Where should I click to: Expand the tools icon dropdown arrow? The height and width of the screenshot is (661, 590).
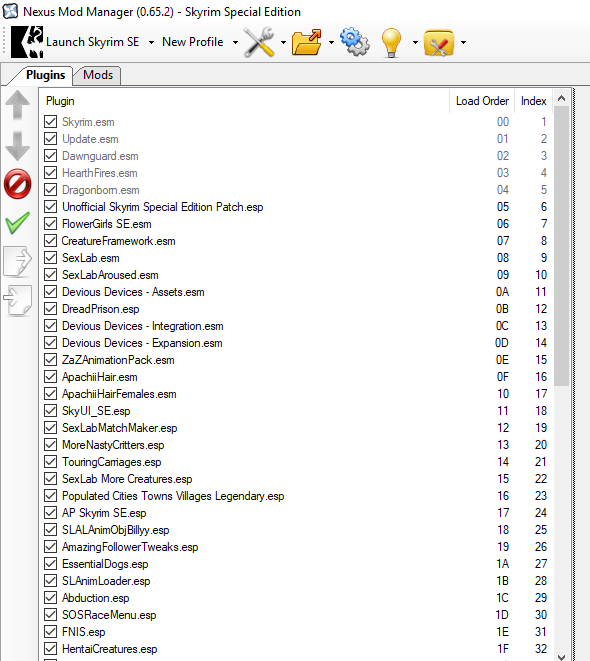(283, 42)
